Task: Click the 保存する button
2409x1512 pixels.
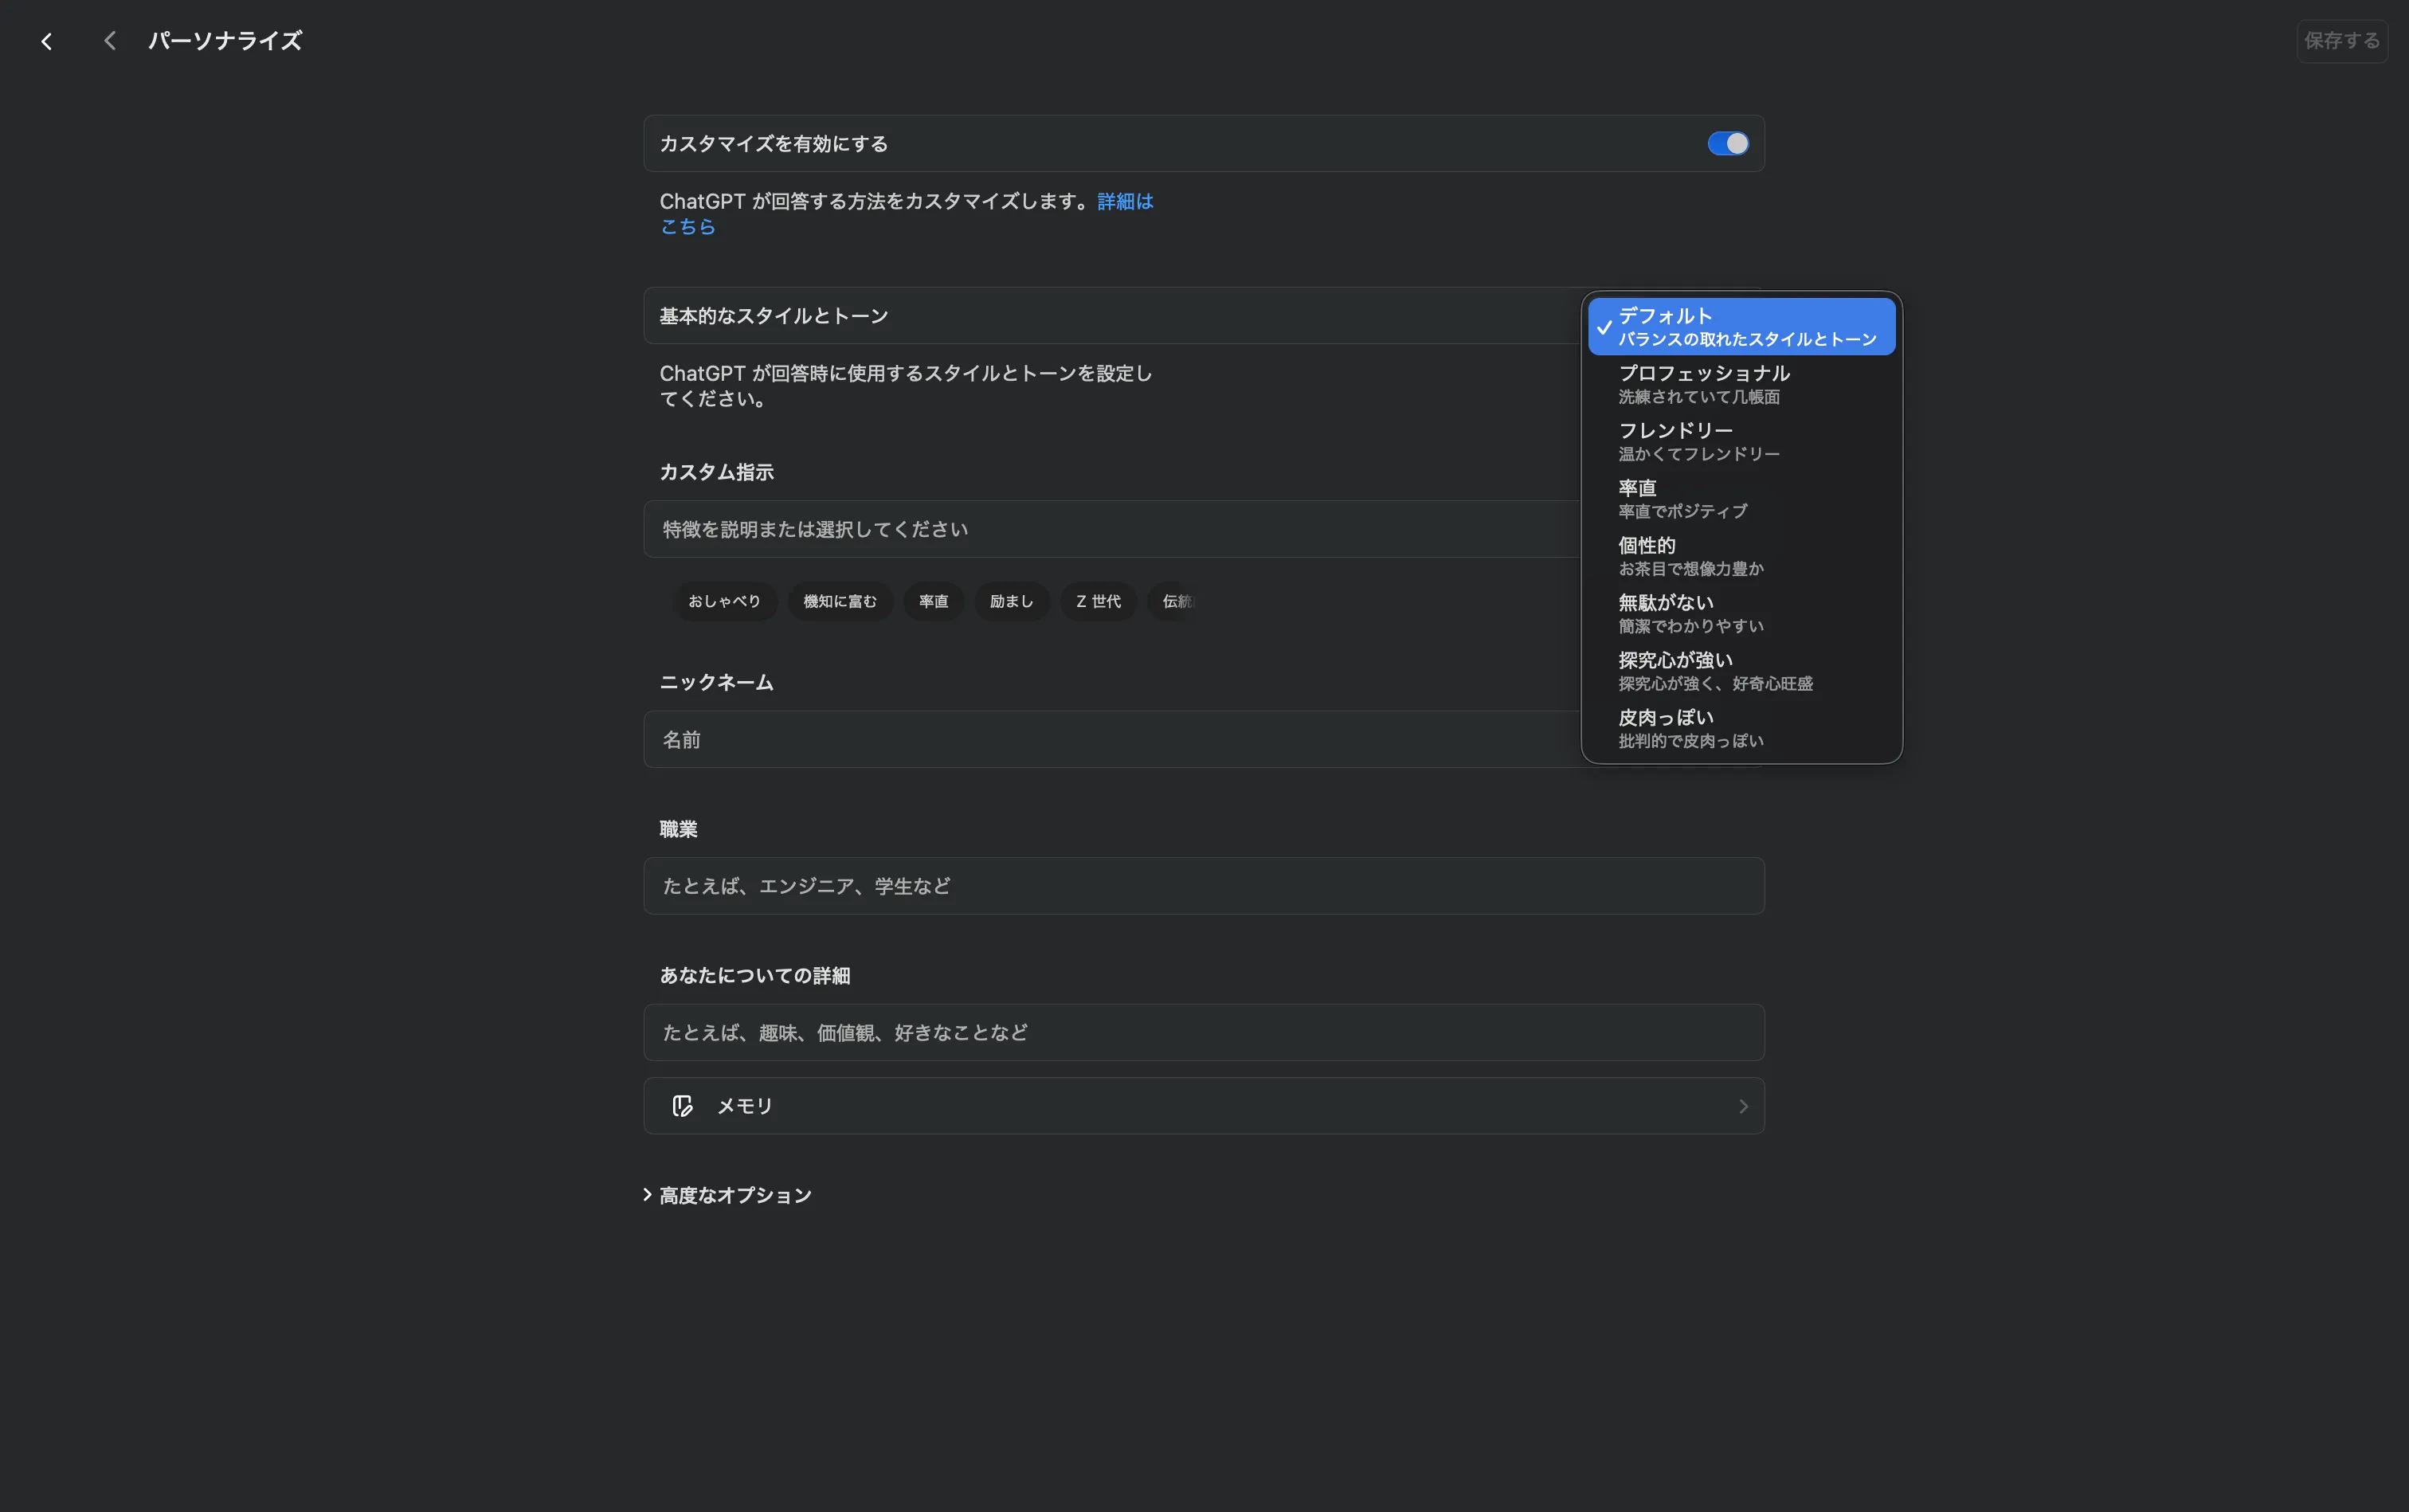Action: (2342, 40)
